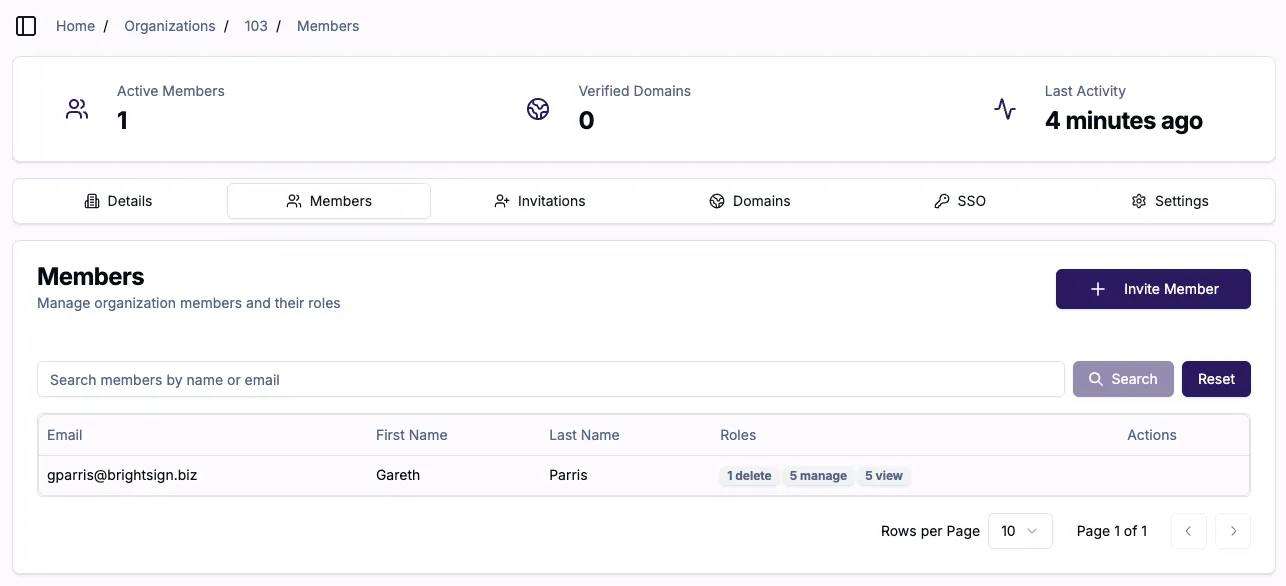The image size is (1286, 586).
Task: Click the 5 manage role badge
Action: (x=818, y=476)
